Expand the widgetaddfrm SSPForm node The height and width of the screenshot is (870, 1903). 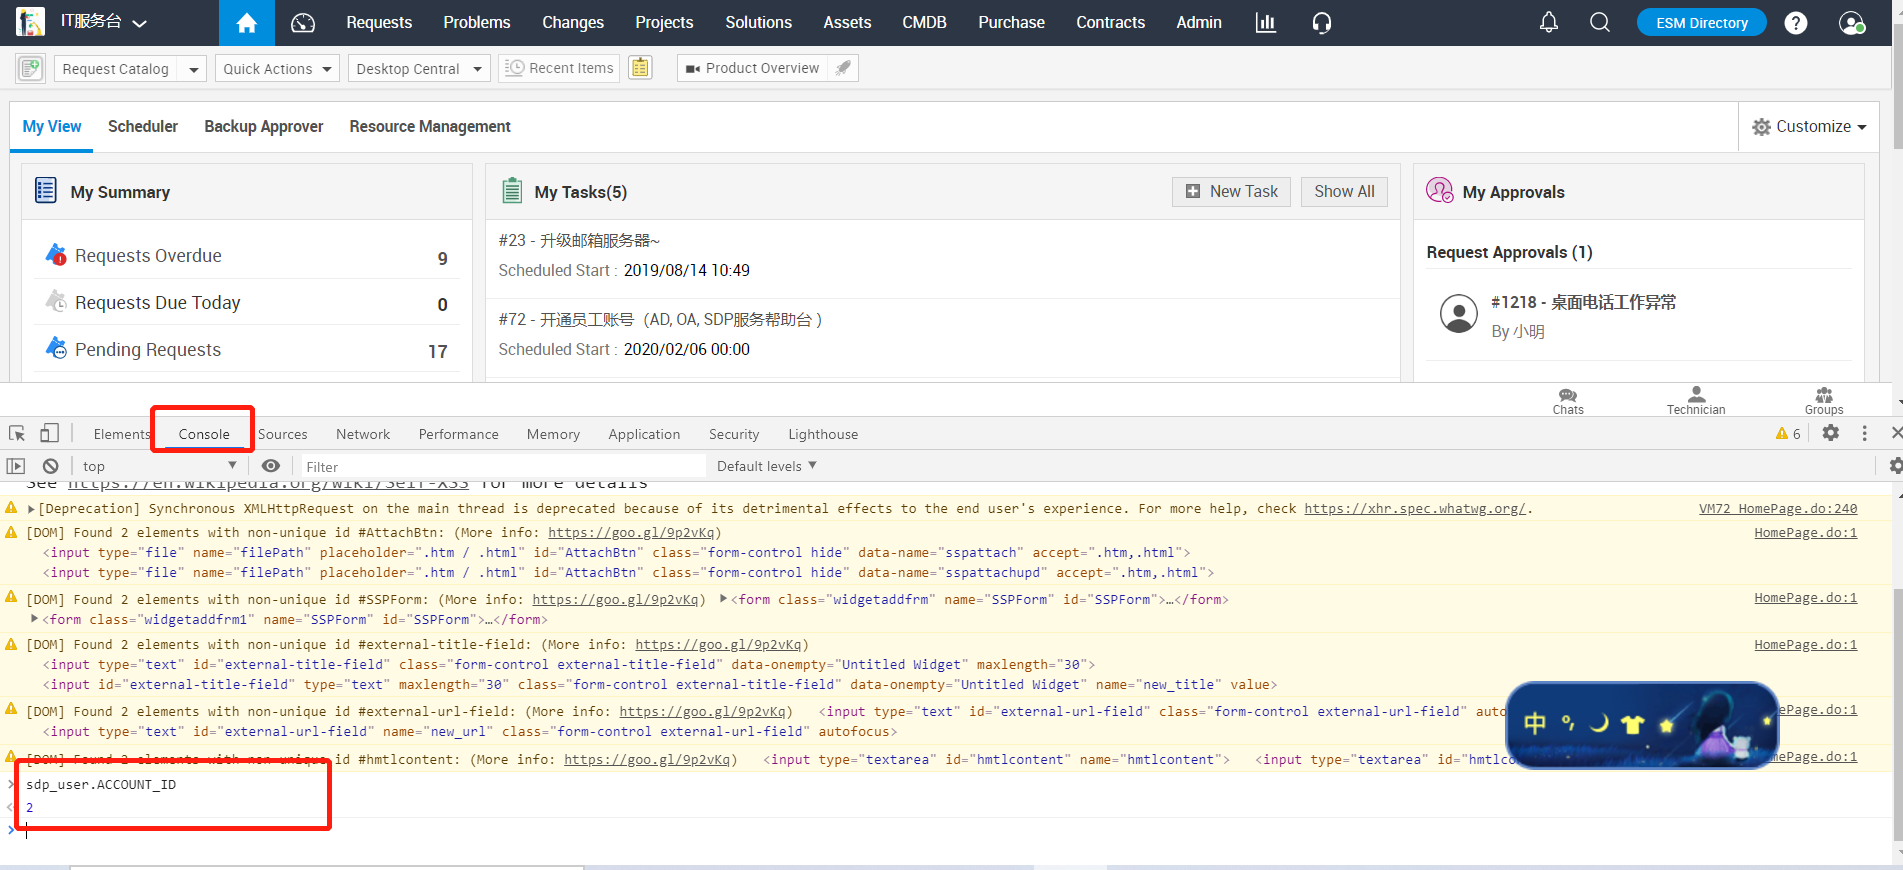click(x=724, y=599)
